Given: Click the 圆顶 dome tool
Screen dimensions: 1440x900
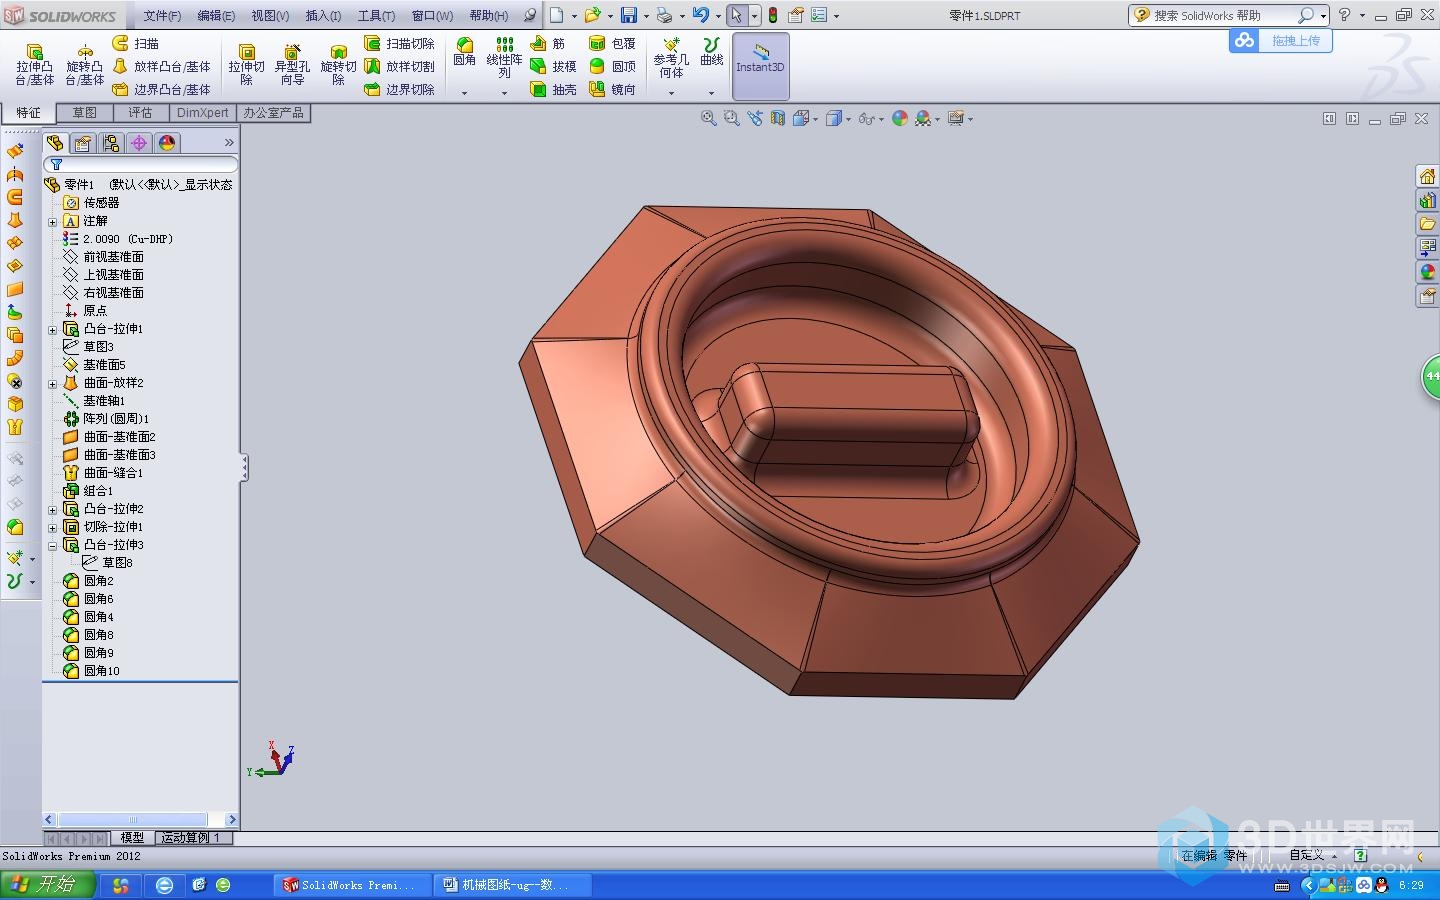Looking at the screenshot, I should click(x=612, y=66).
